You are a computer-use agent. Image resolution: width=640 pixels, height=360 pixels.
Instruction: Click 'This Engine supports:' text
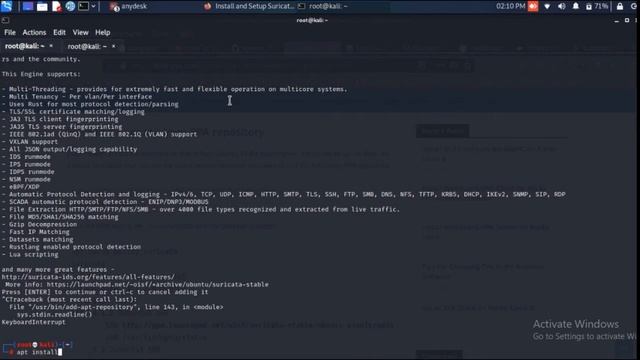[41, 74]
